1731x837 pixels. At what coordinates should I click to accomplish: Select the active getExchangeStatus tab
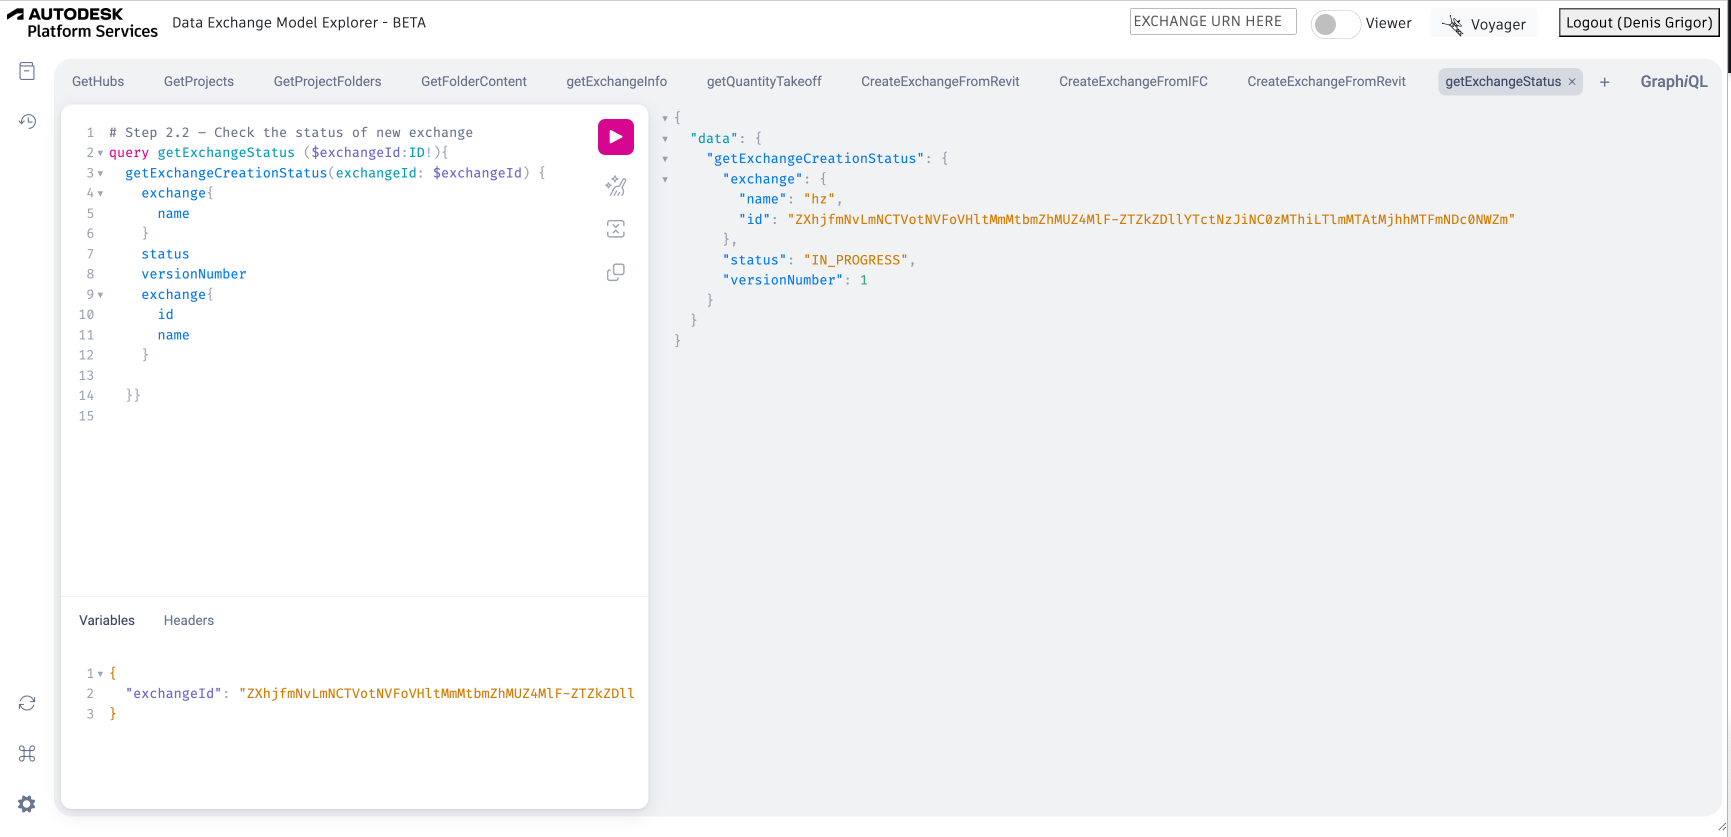1503,82
